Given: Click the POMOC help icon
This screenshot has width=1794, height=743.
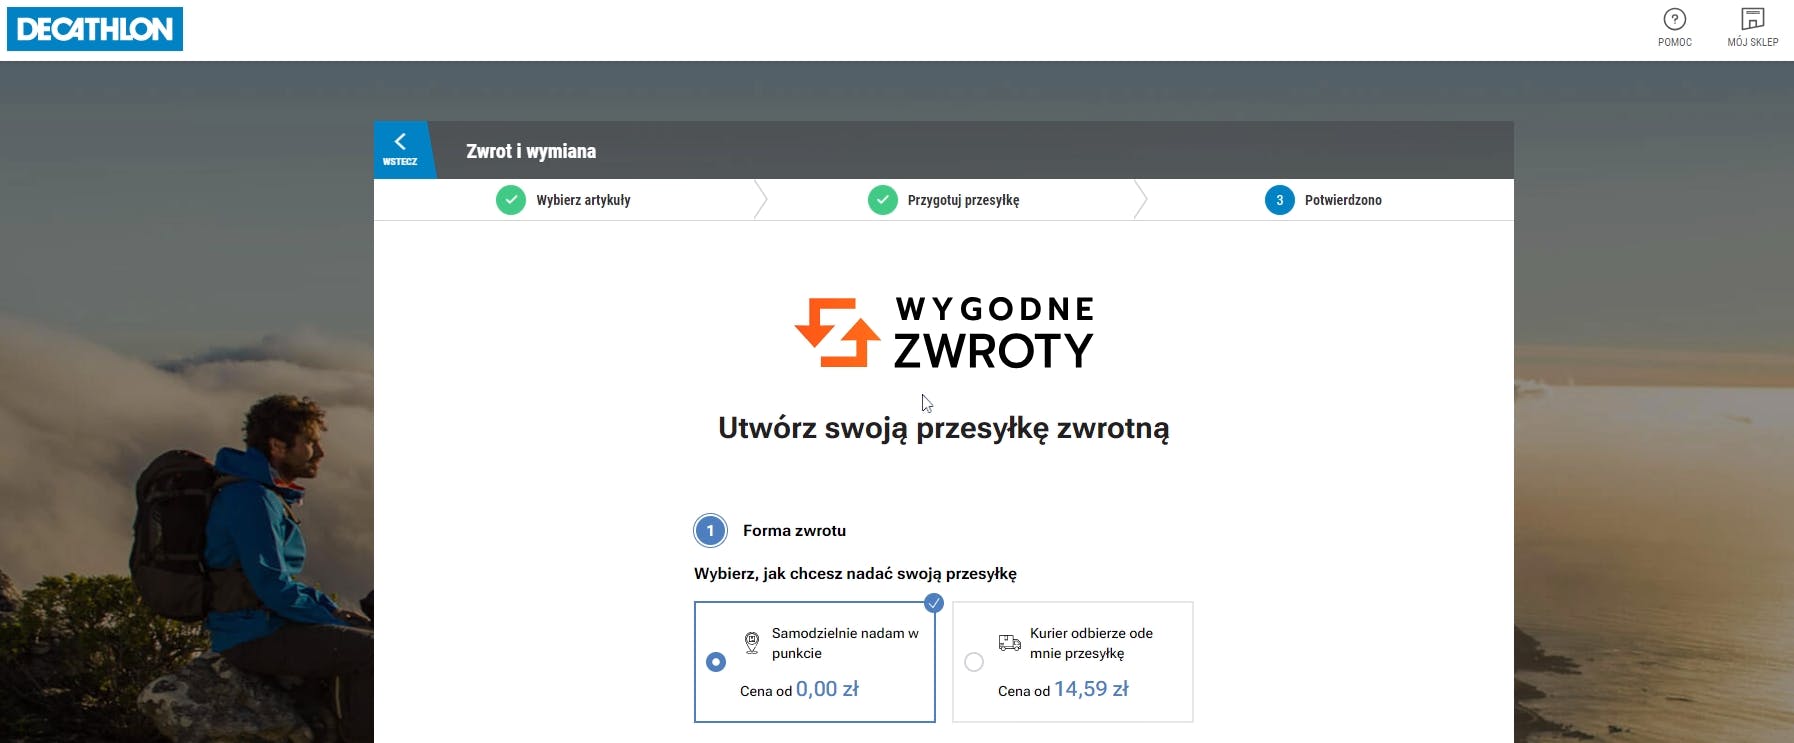Looking at the screenshot, I should click(1673, 18).
